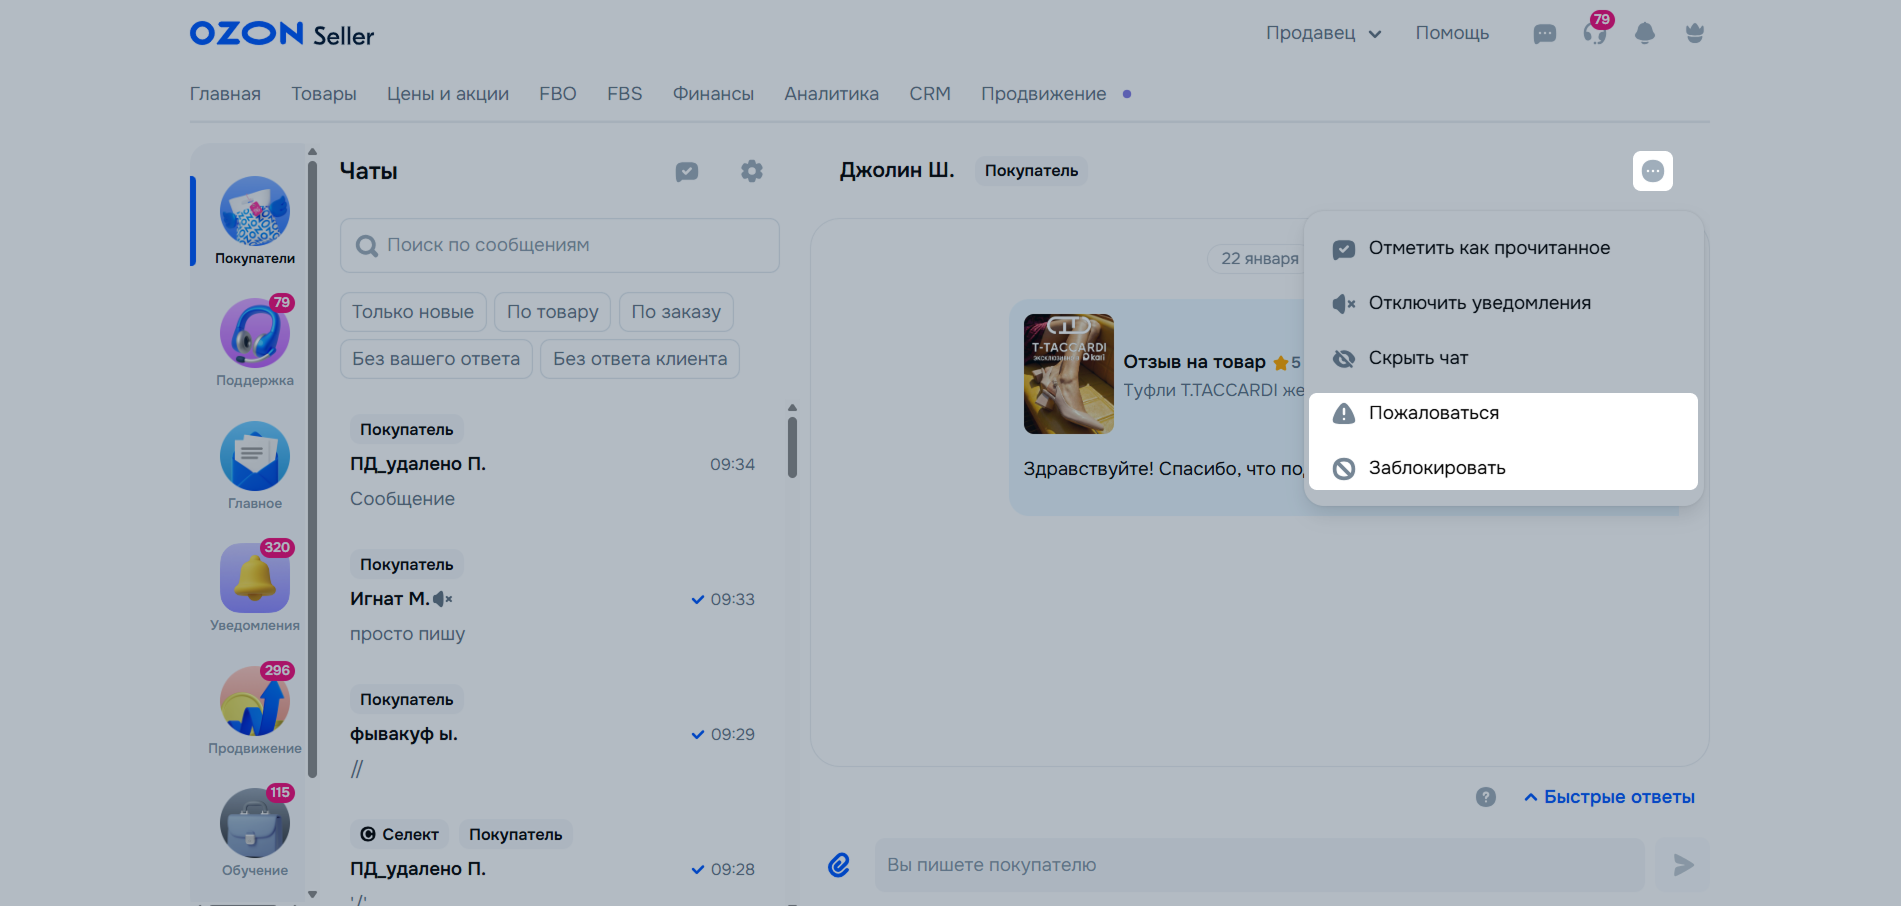The height and width of the screenshot is (906, 1901).
Task: Select Отключить уведомления from menu
Action: tap(1479, 303)
